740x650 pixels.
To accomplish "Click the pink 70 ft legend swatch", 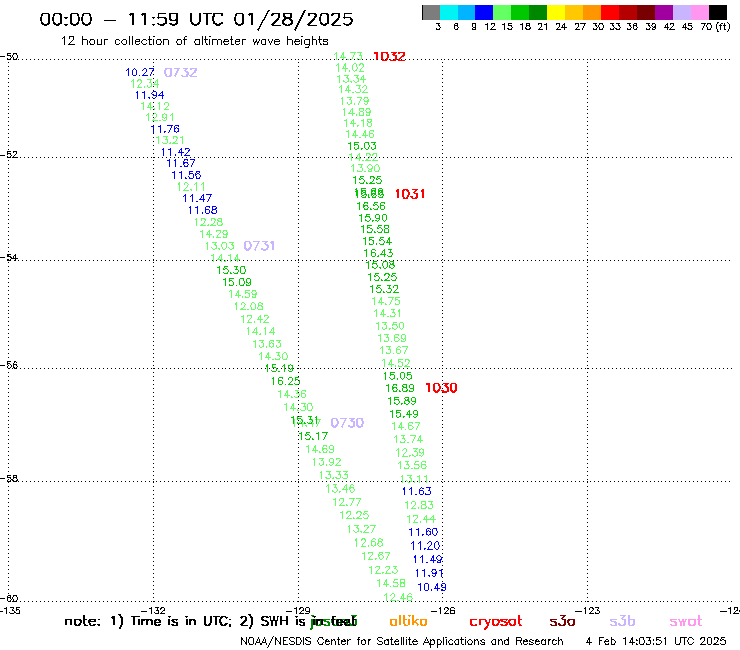I will [x=699, y=12].
